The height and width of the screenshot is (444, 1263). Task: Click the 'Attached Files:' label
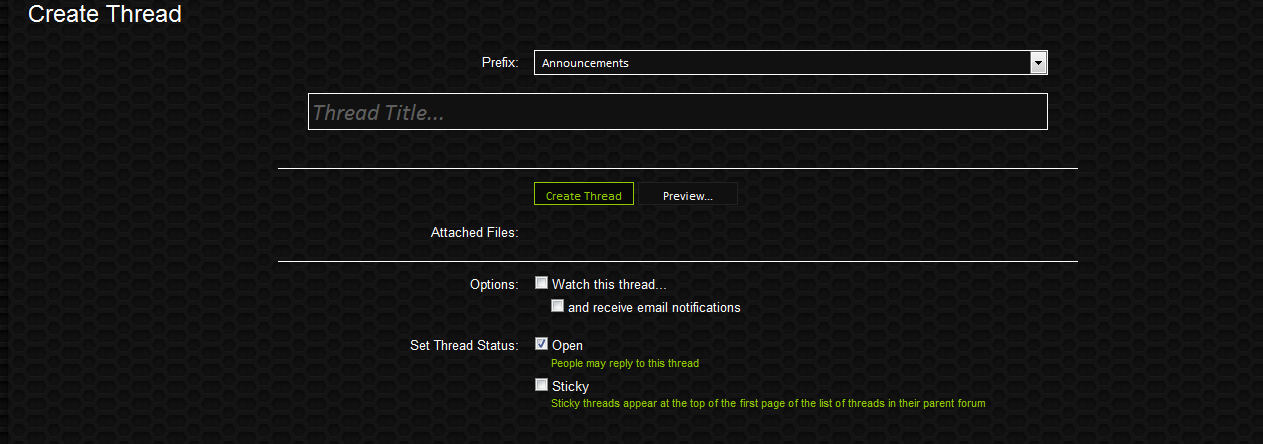pos(474,233)
